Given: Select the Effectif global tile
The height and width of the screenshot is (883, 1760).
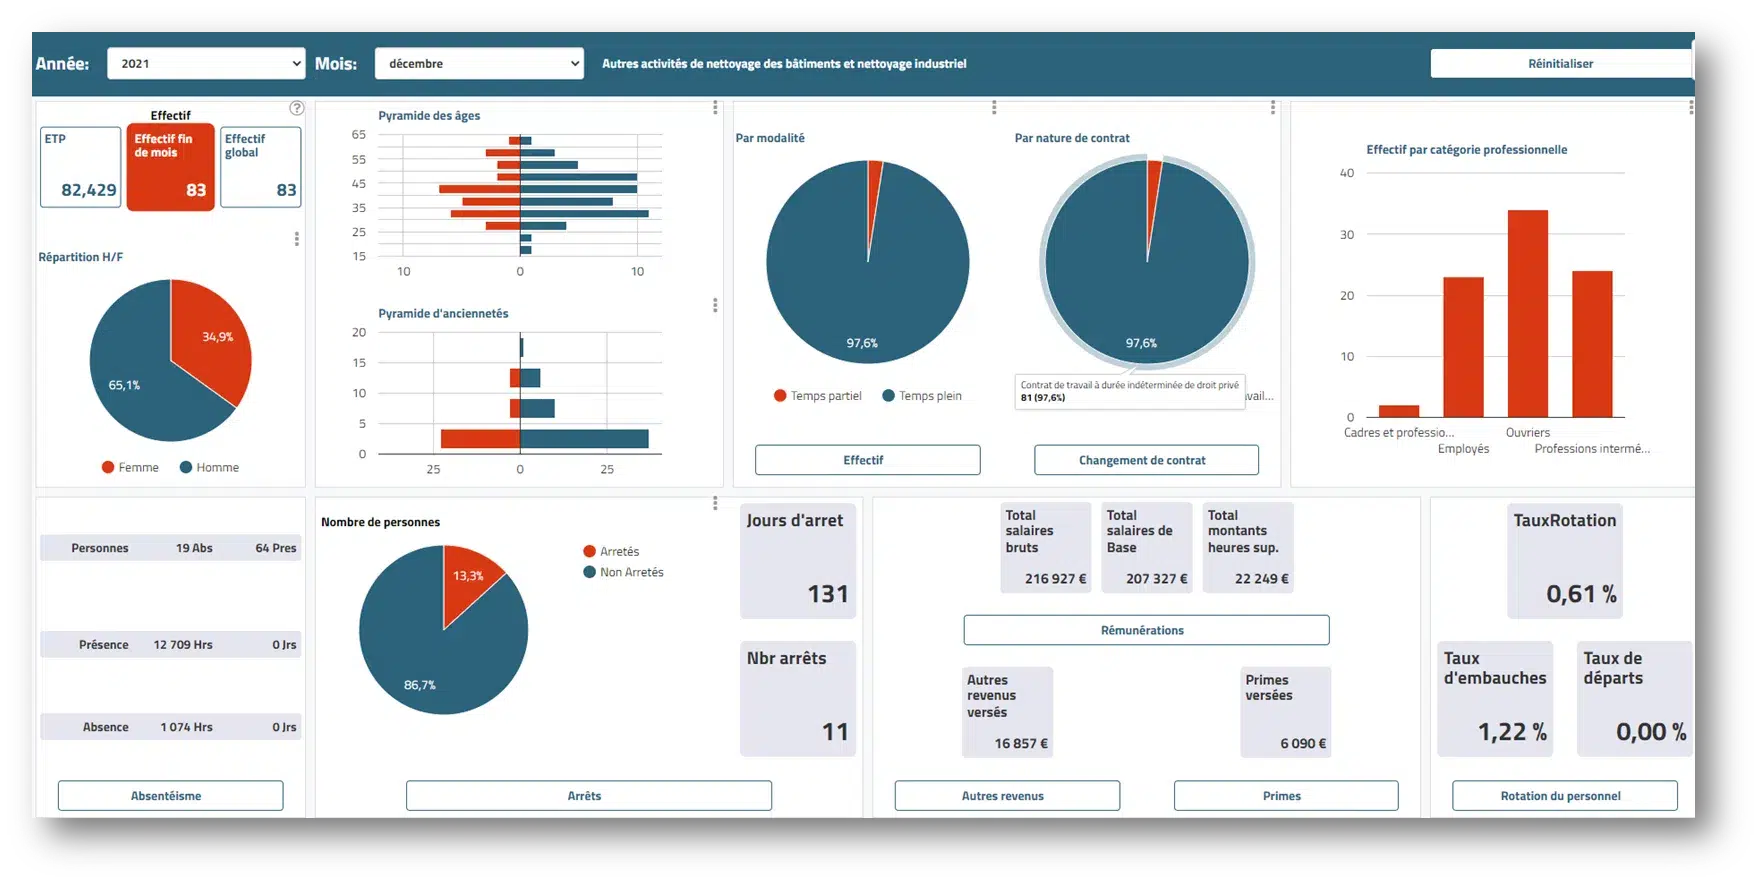Looking at the screenshot, I should tap(260, 167).
